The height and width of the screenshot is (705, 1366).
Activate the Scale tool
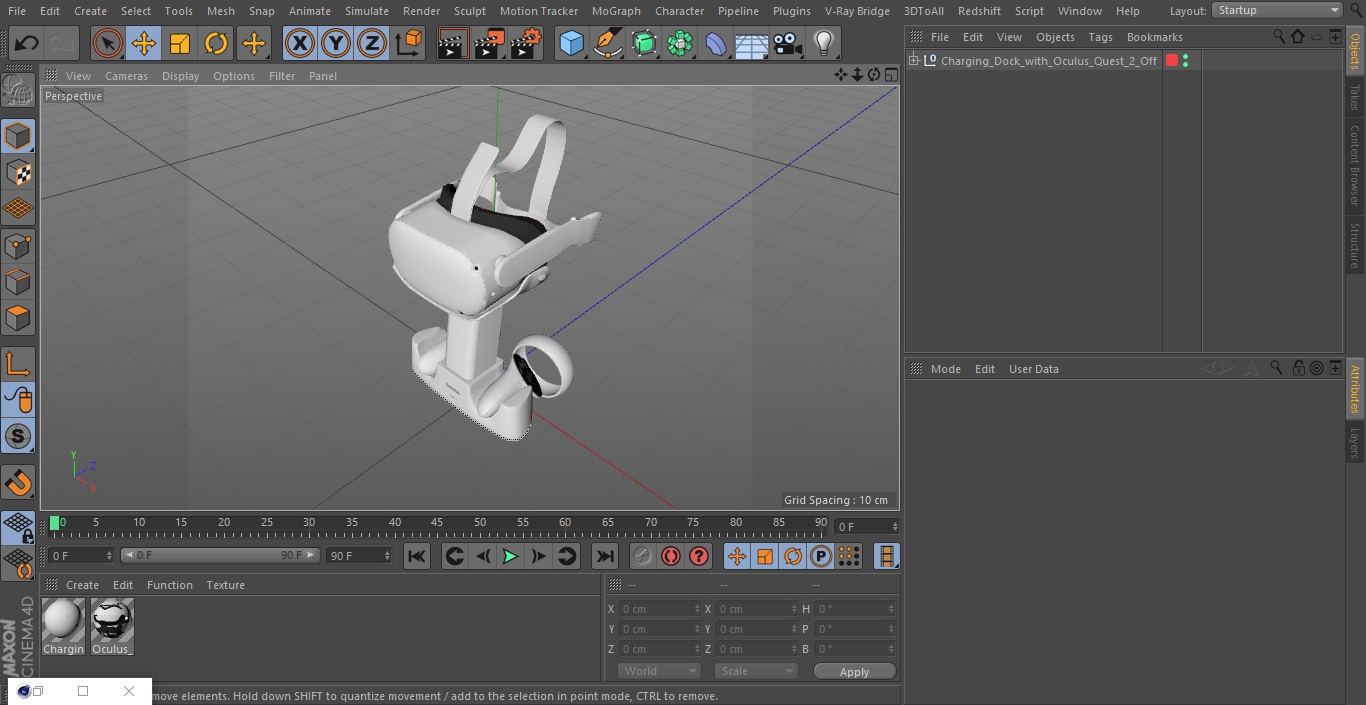point(180,44)
